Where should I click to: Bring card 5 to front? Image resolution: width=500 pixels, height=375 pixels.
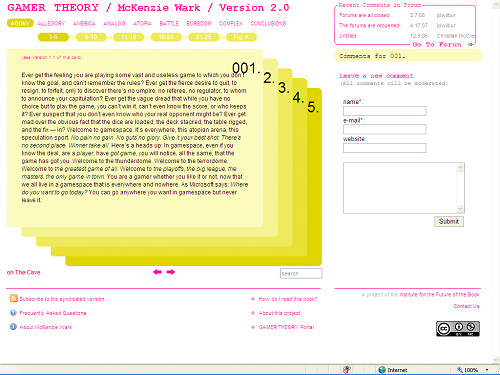(x=313, y=107)
